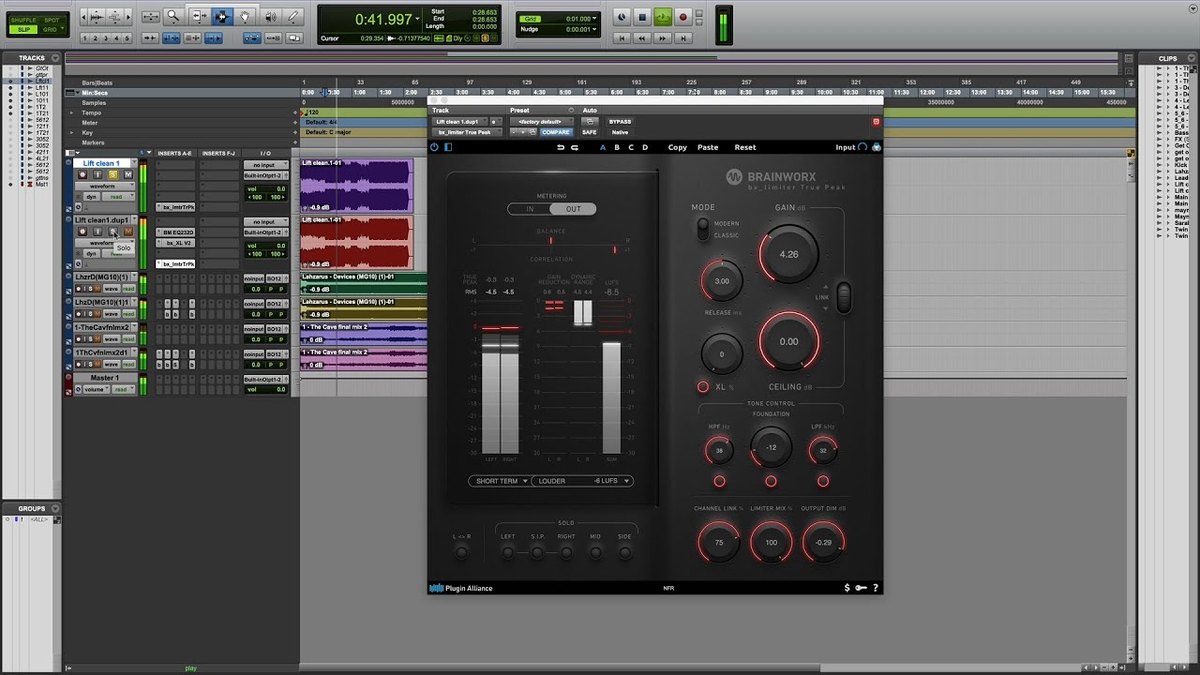Select GRID edit mode

[51, 30]
